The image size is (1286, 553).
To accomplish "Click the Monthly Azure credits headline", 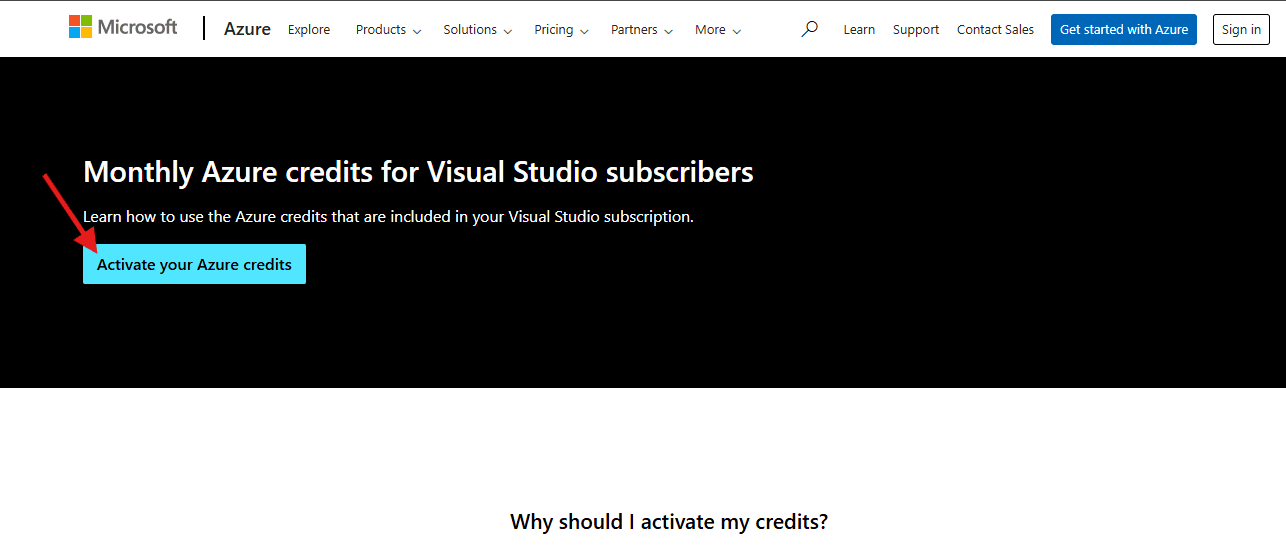I will click(x=418, y=172).
